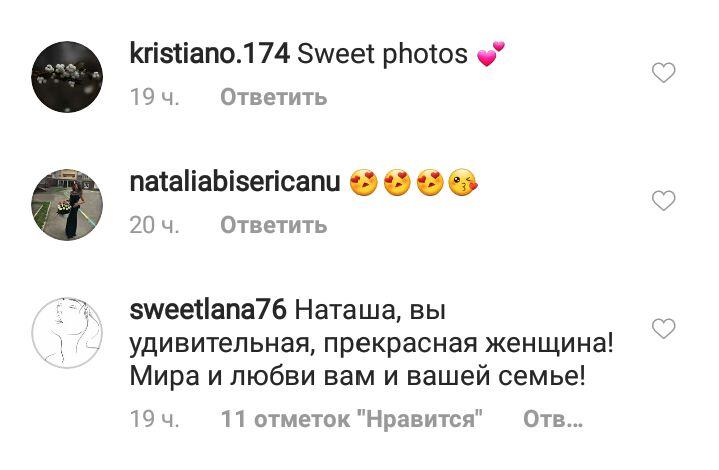Visit the sweetlana76 username link
This screenshot has height=470, width=719.
(x=208, y=310)
